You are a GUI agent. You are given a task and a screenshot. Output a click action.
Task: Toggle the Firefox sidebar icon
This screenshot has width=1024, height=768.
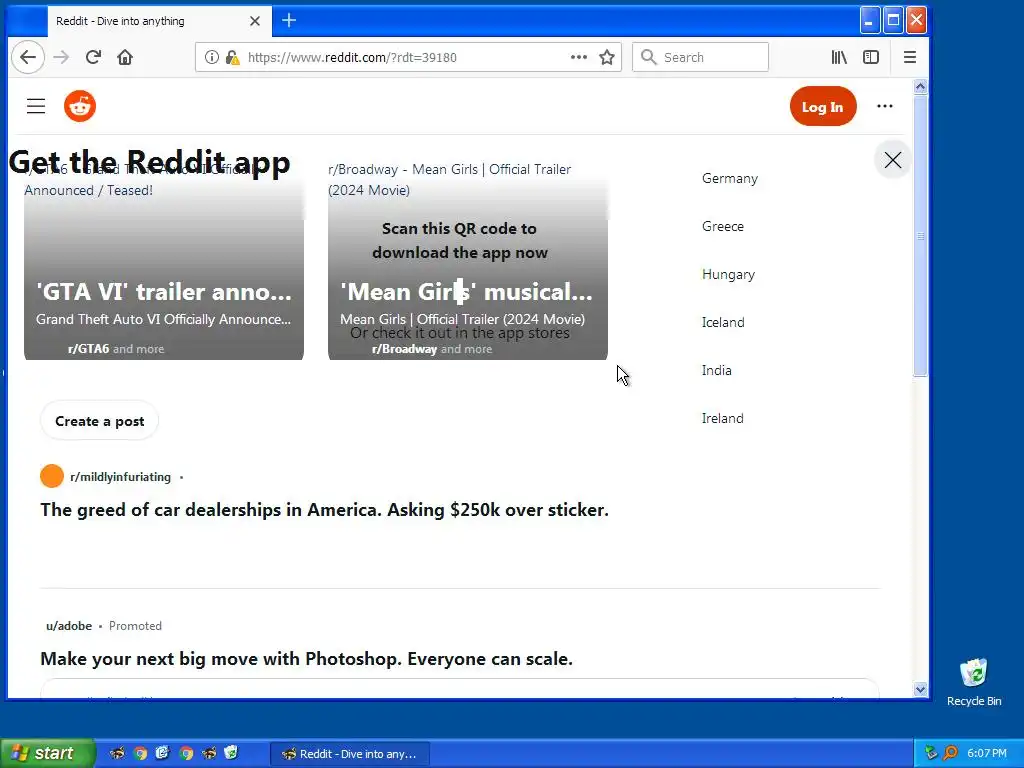pos(871,57)
